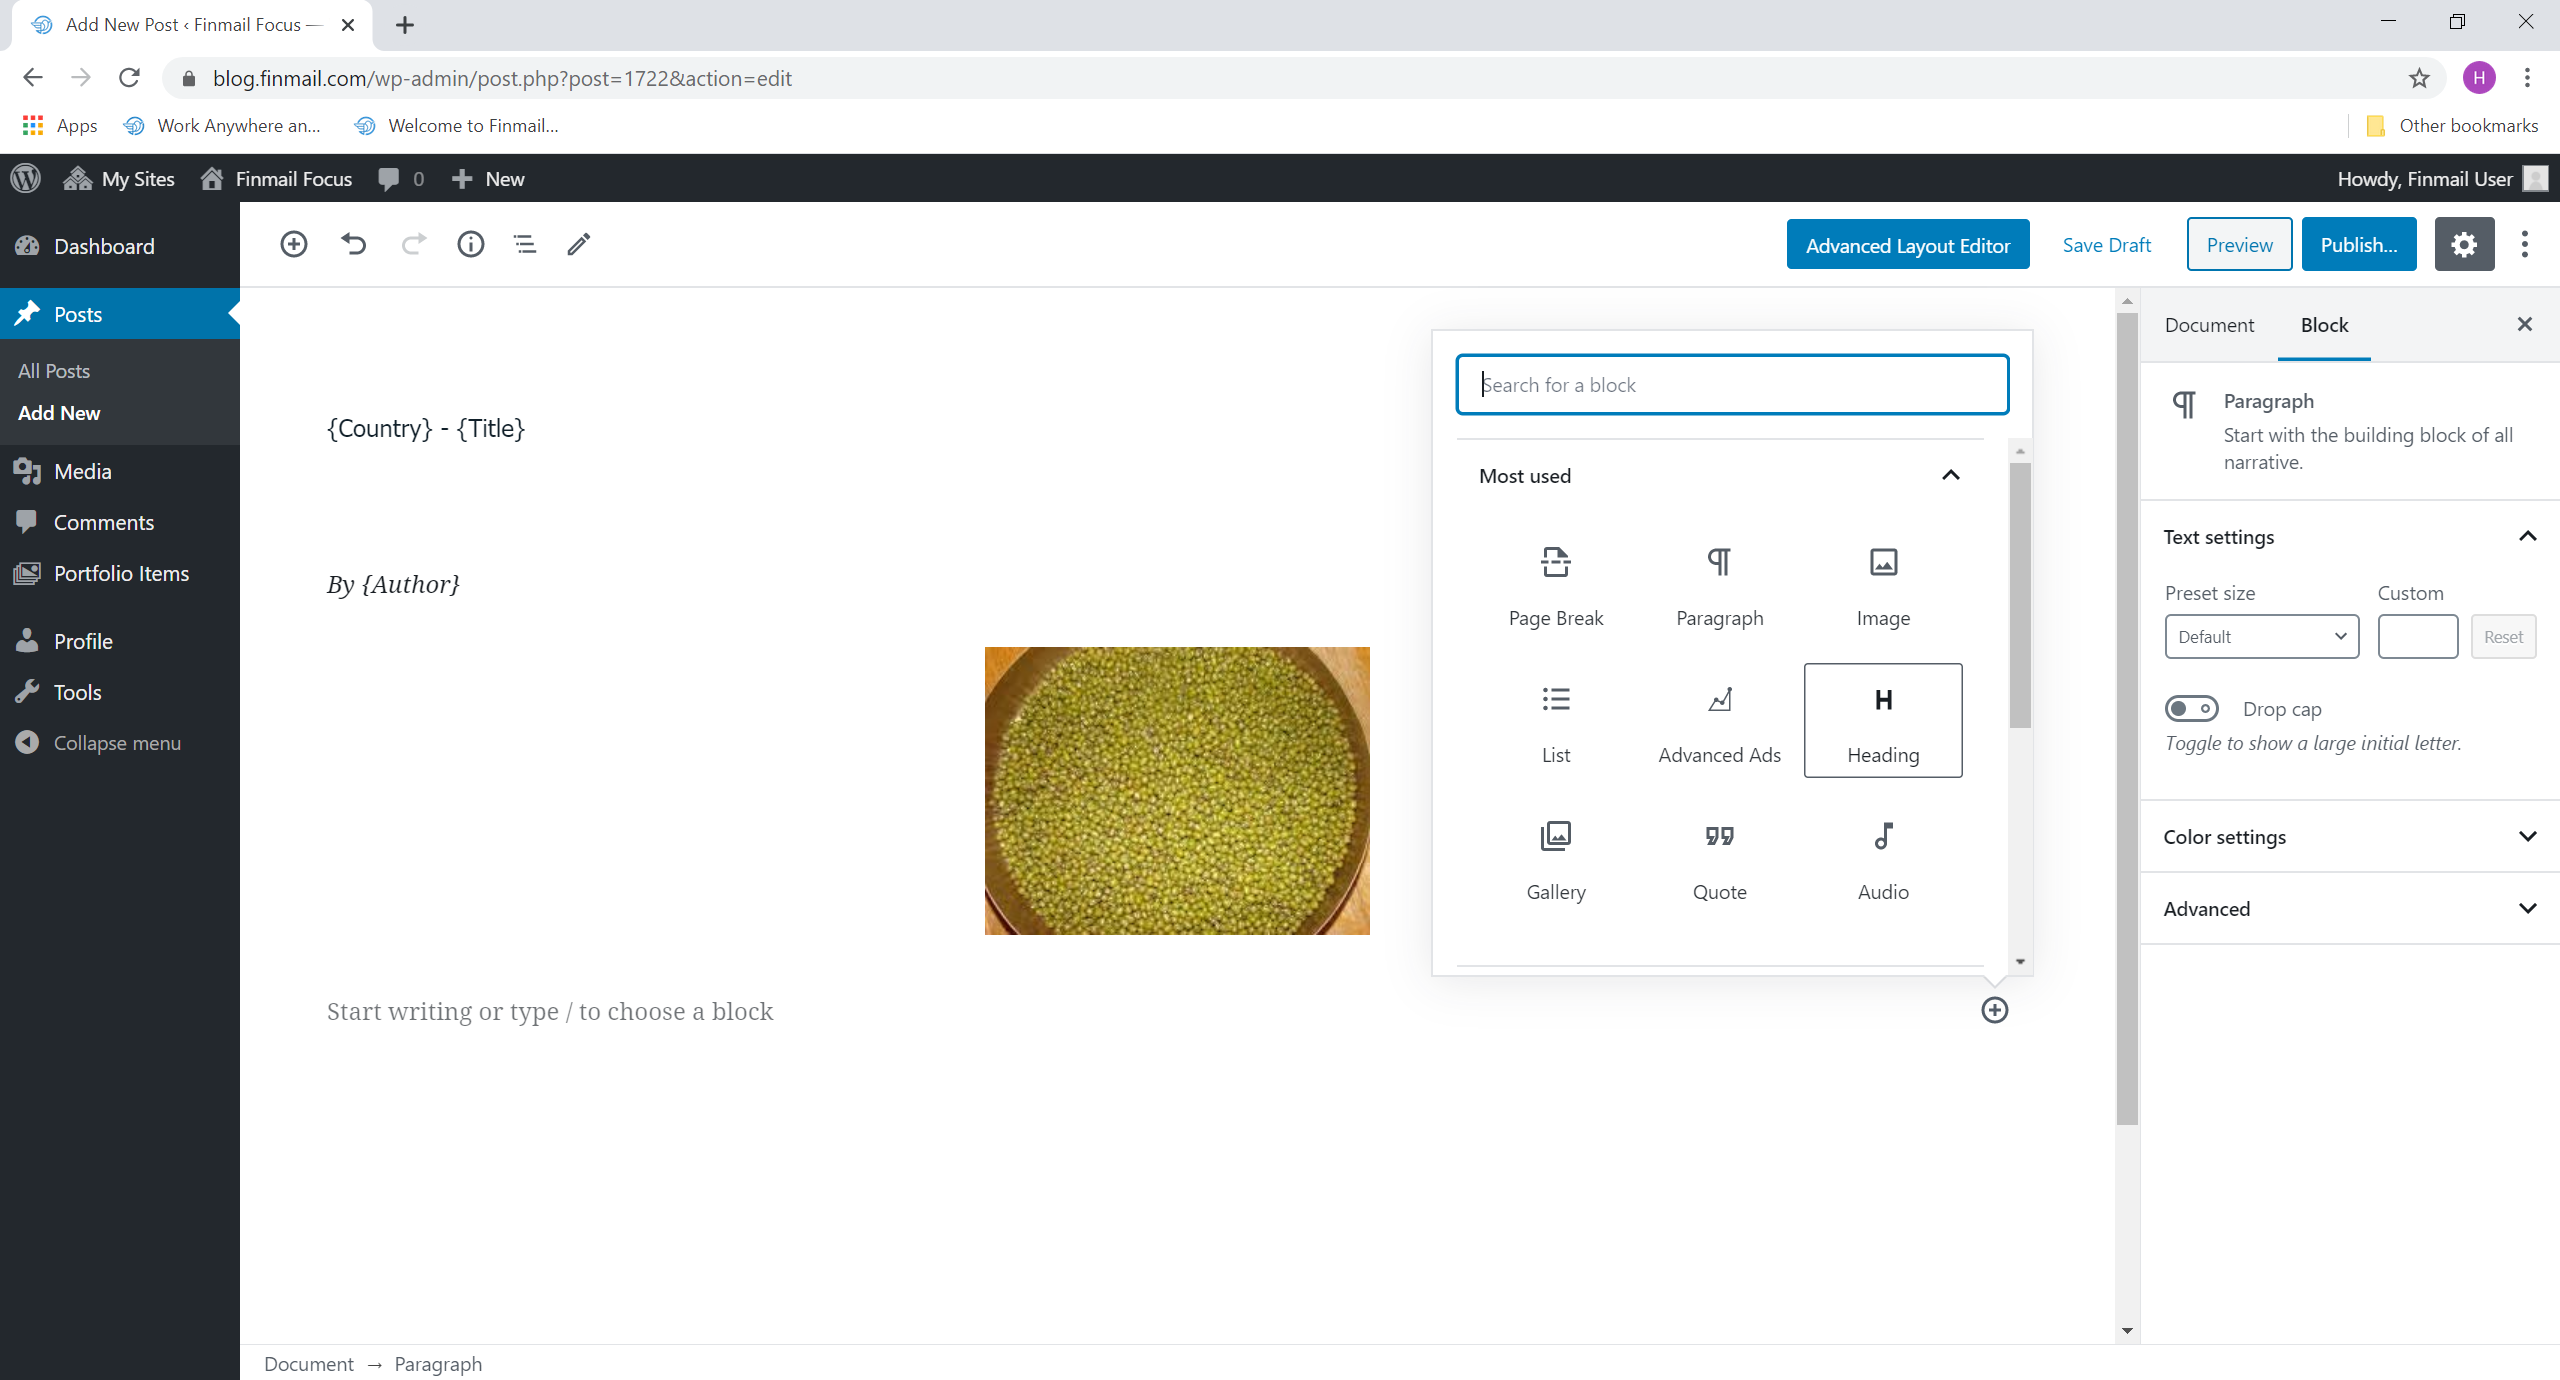This screenshot has height=1380, width=2560.
Task: Toggle the Drop cap switch
Action: 2191,708
